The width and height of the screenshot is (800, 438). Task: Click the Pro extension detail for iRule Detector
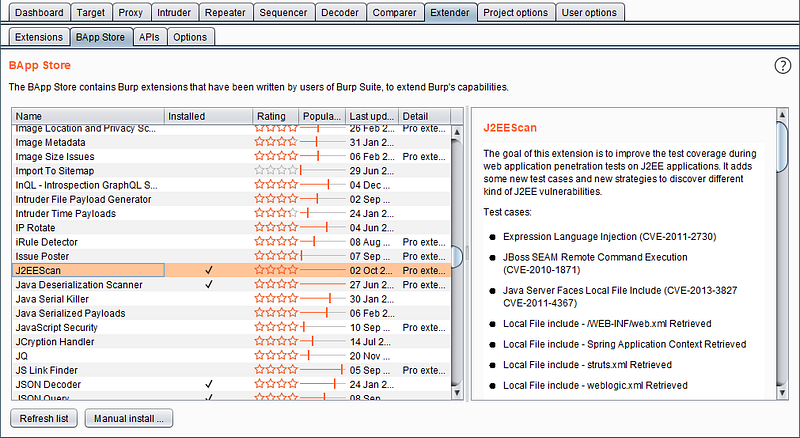pos(424,242)
